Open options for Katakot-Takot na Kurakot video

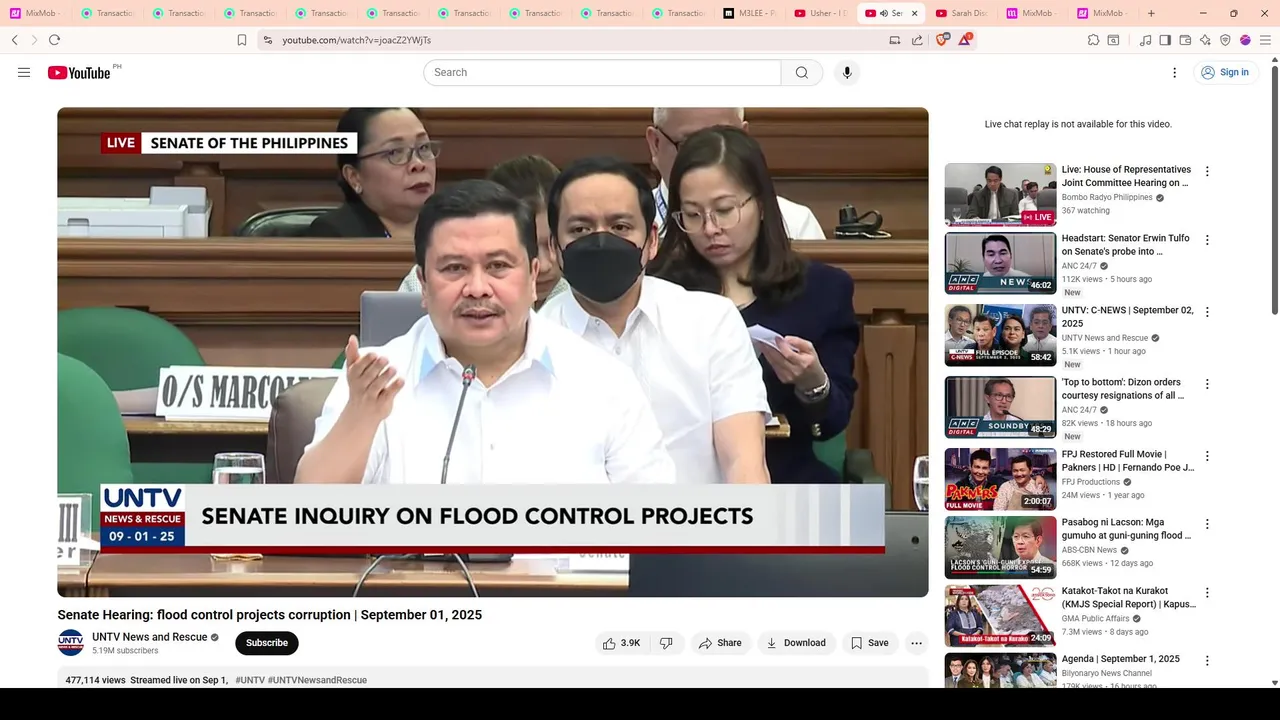pyautogui.click(x=1207, y=592)
